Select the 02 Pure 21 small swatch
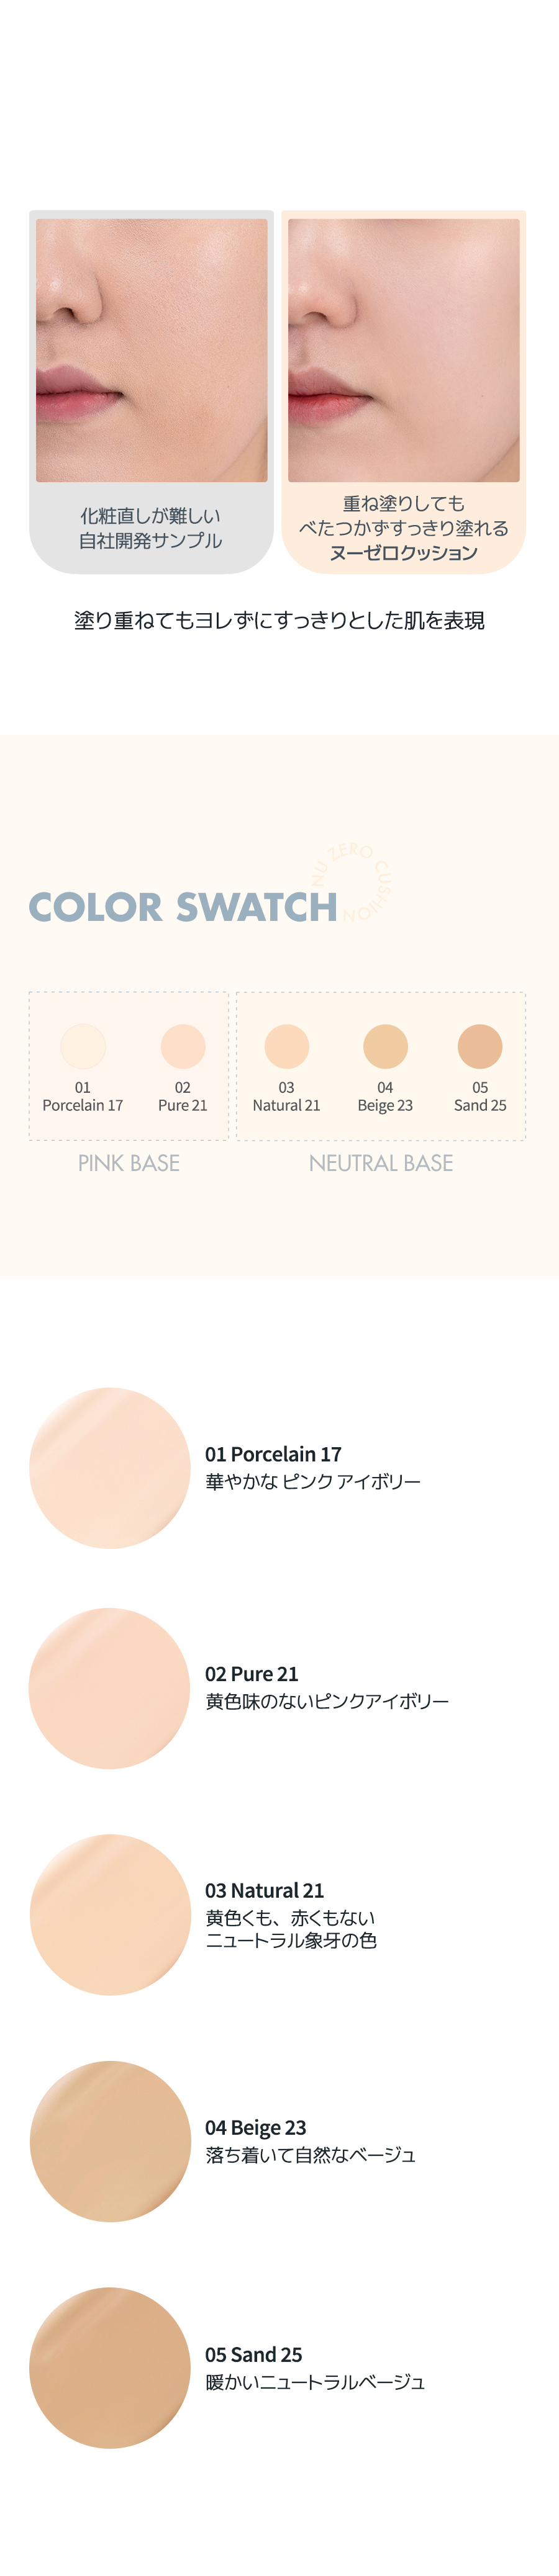The image size is (559, 2576). [x=183, y=1046]
